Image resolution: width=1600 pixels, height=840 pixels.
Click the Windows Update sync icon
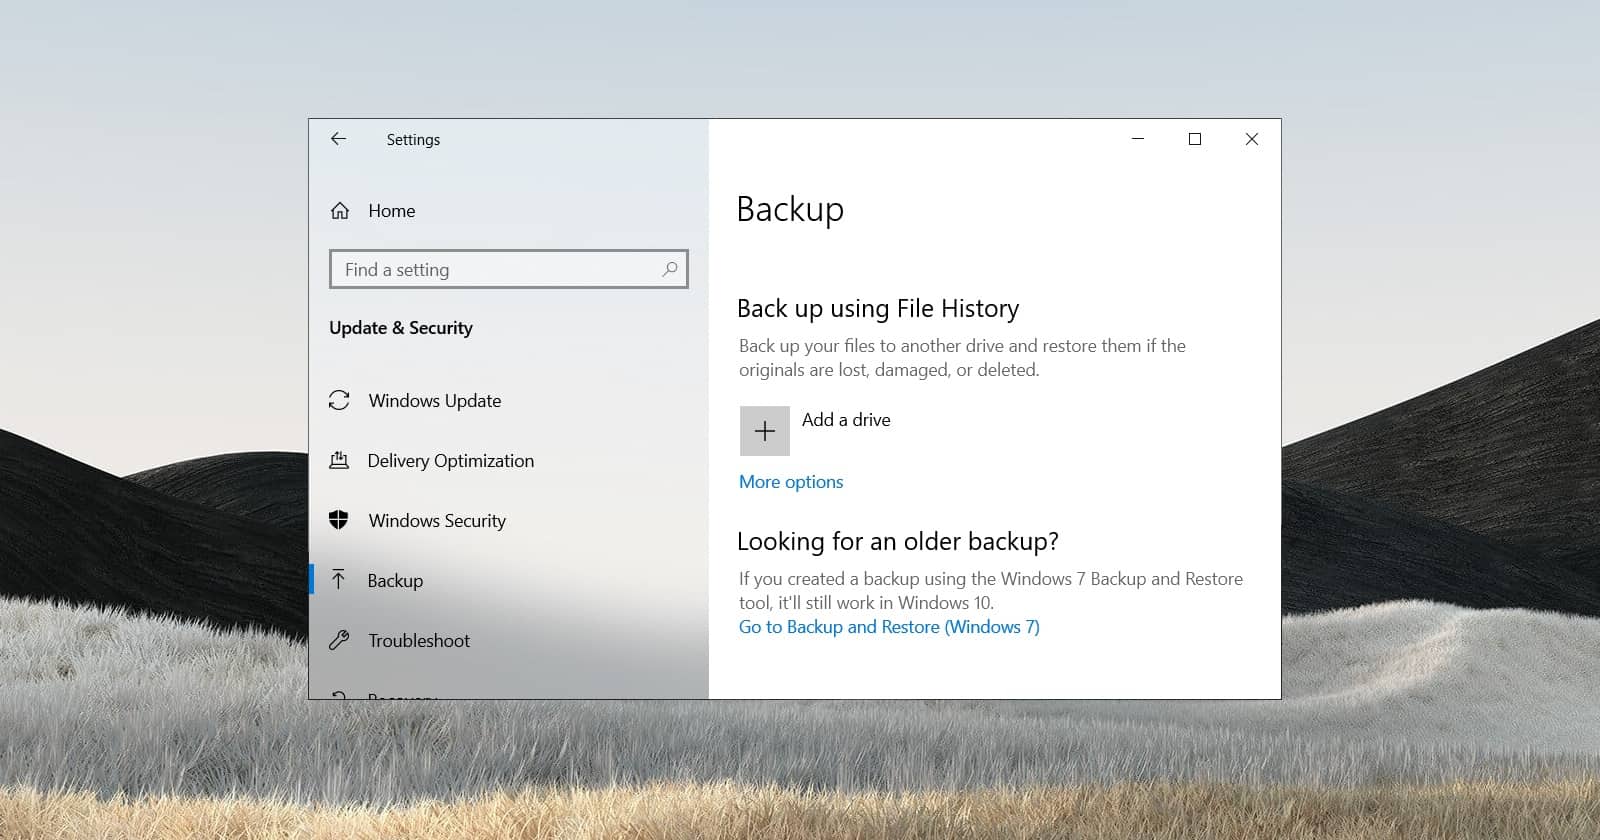[x=339, y=400]
